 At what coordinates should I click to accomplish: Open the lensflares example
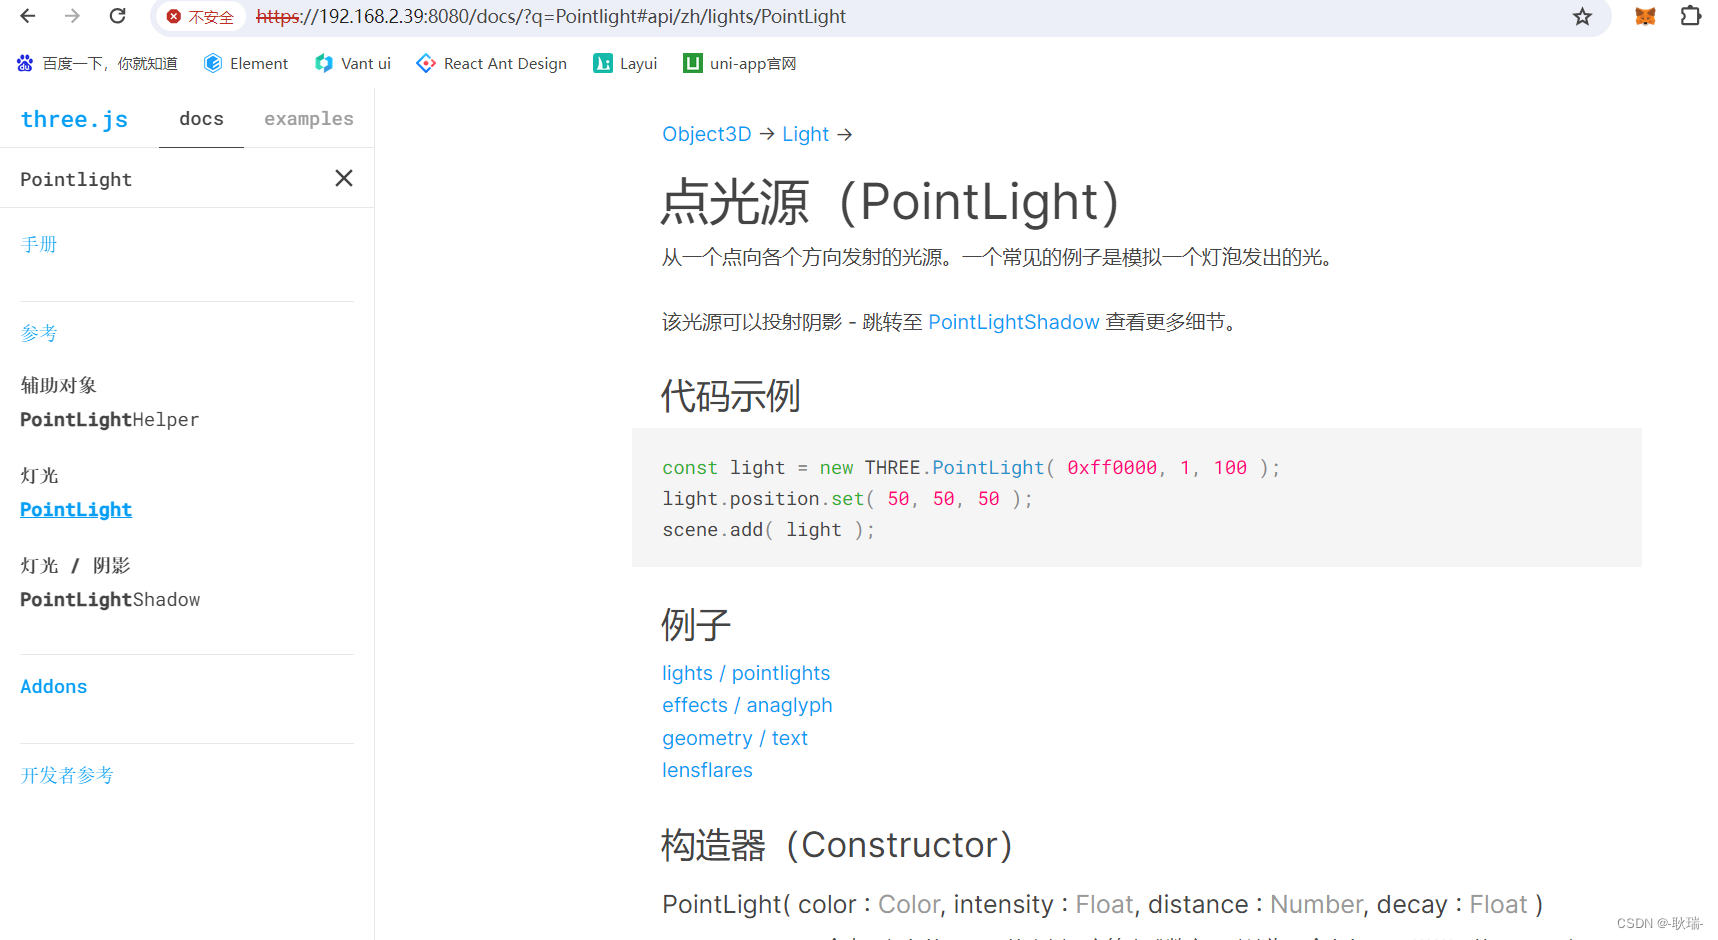click(x=707, y=770)
